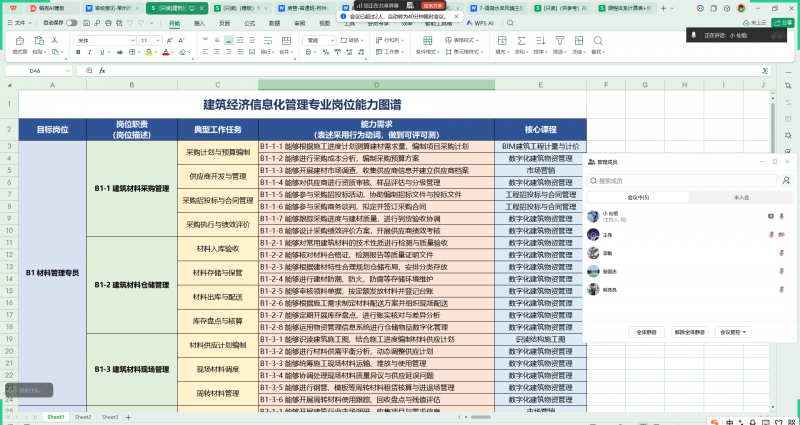
Task: Click the AutoSum sigma icon
Action: coord(521,41)
